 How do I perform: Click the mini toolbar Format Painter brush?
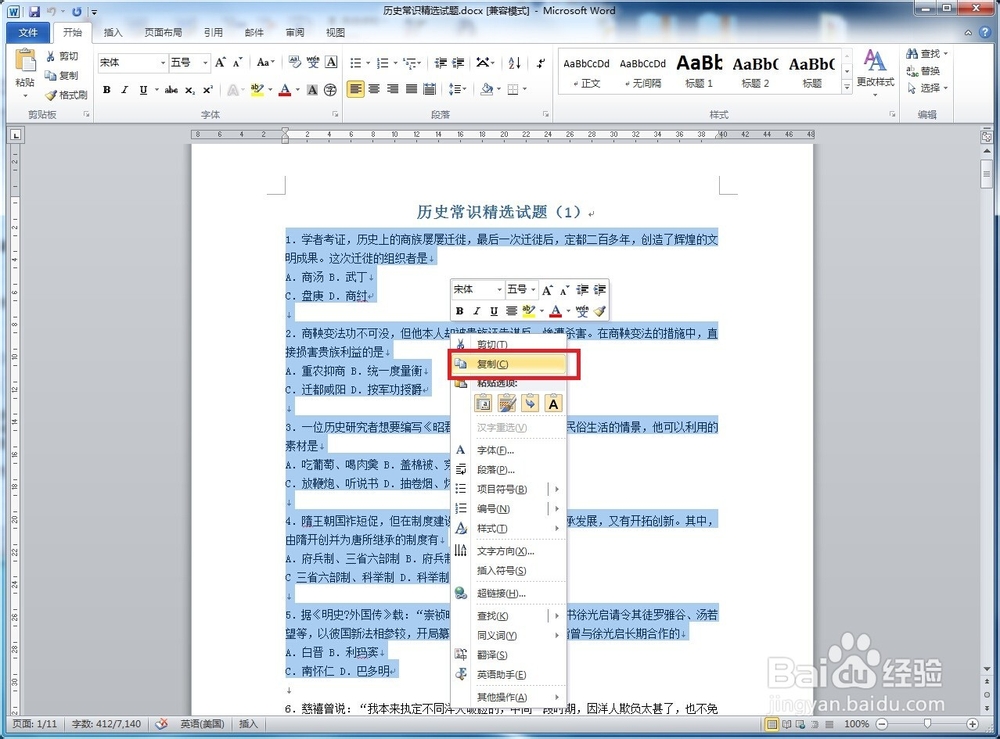tap(599, 311)
